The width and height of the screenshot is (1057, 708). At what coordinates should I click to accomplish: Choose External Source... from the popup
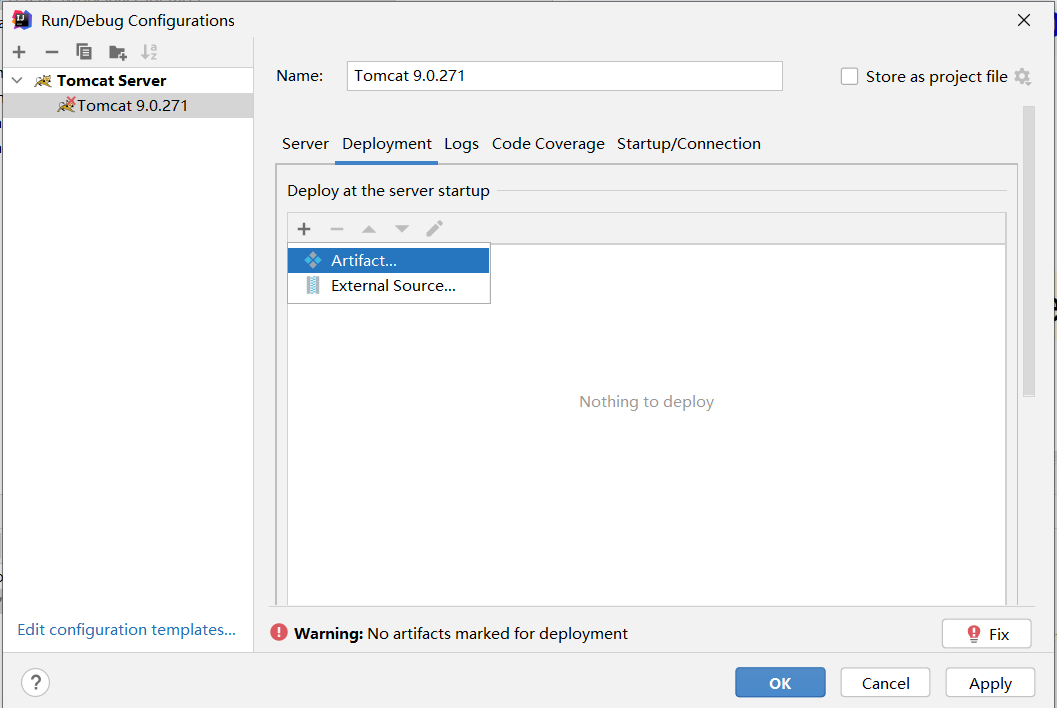pyautogui.click(x=388, y=286)
